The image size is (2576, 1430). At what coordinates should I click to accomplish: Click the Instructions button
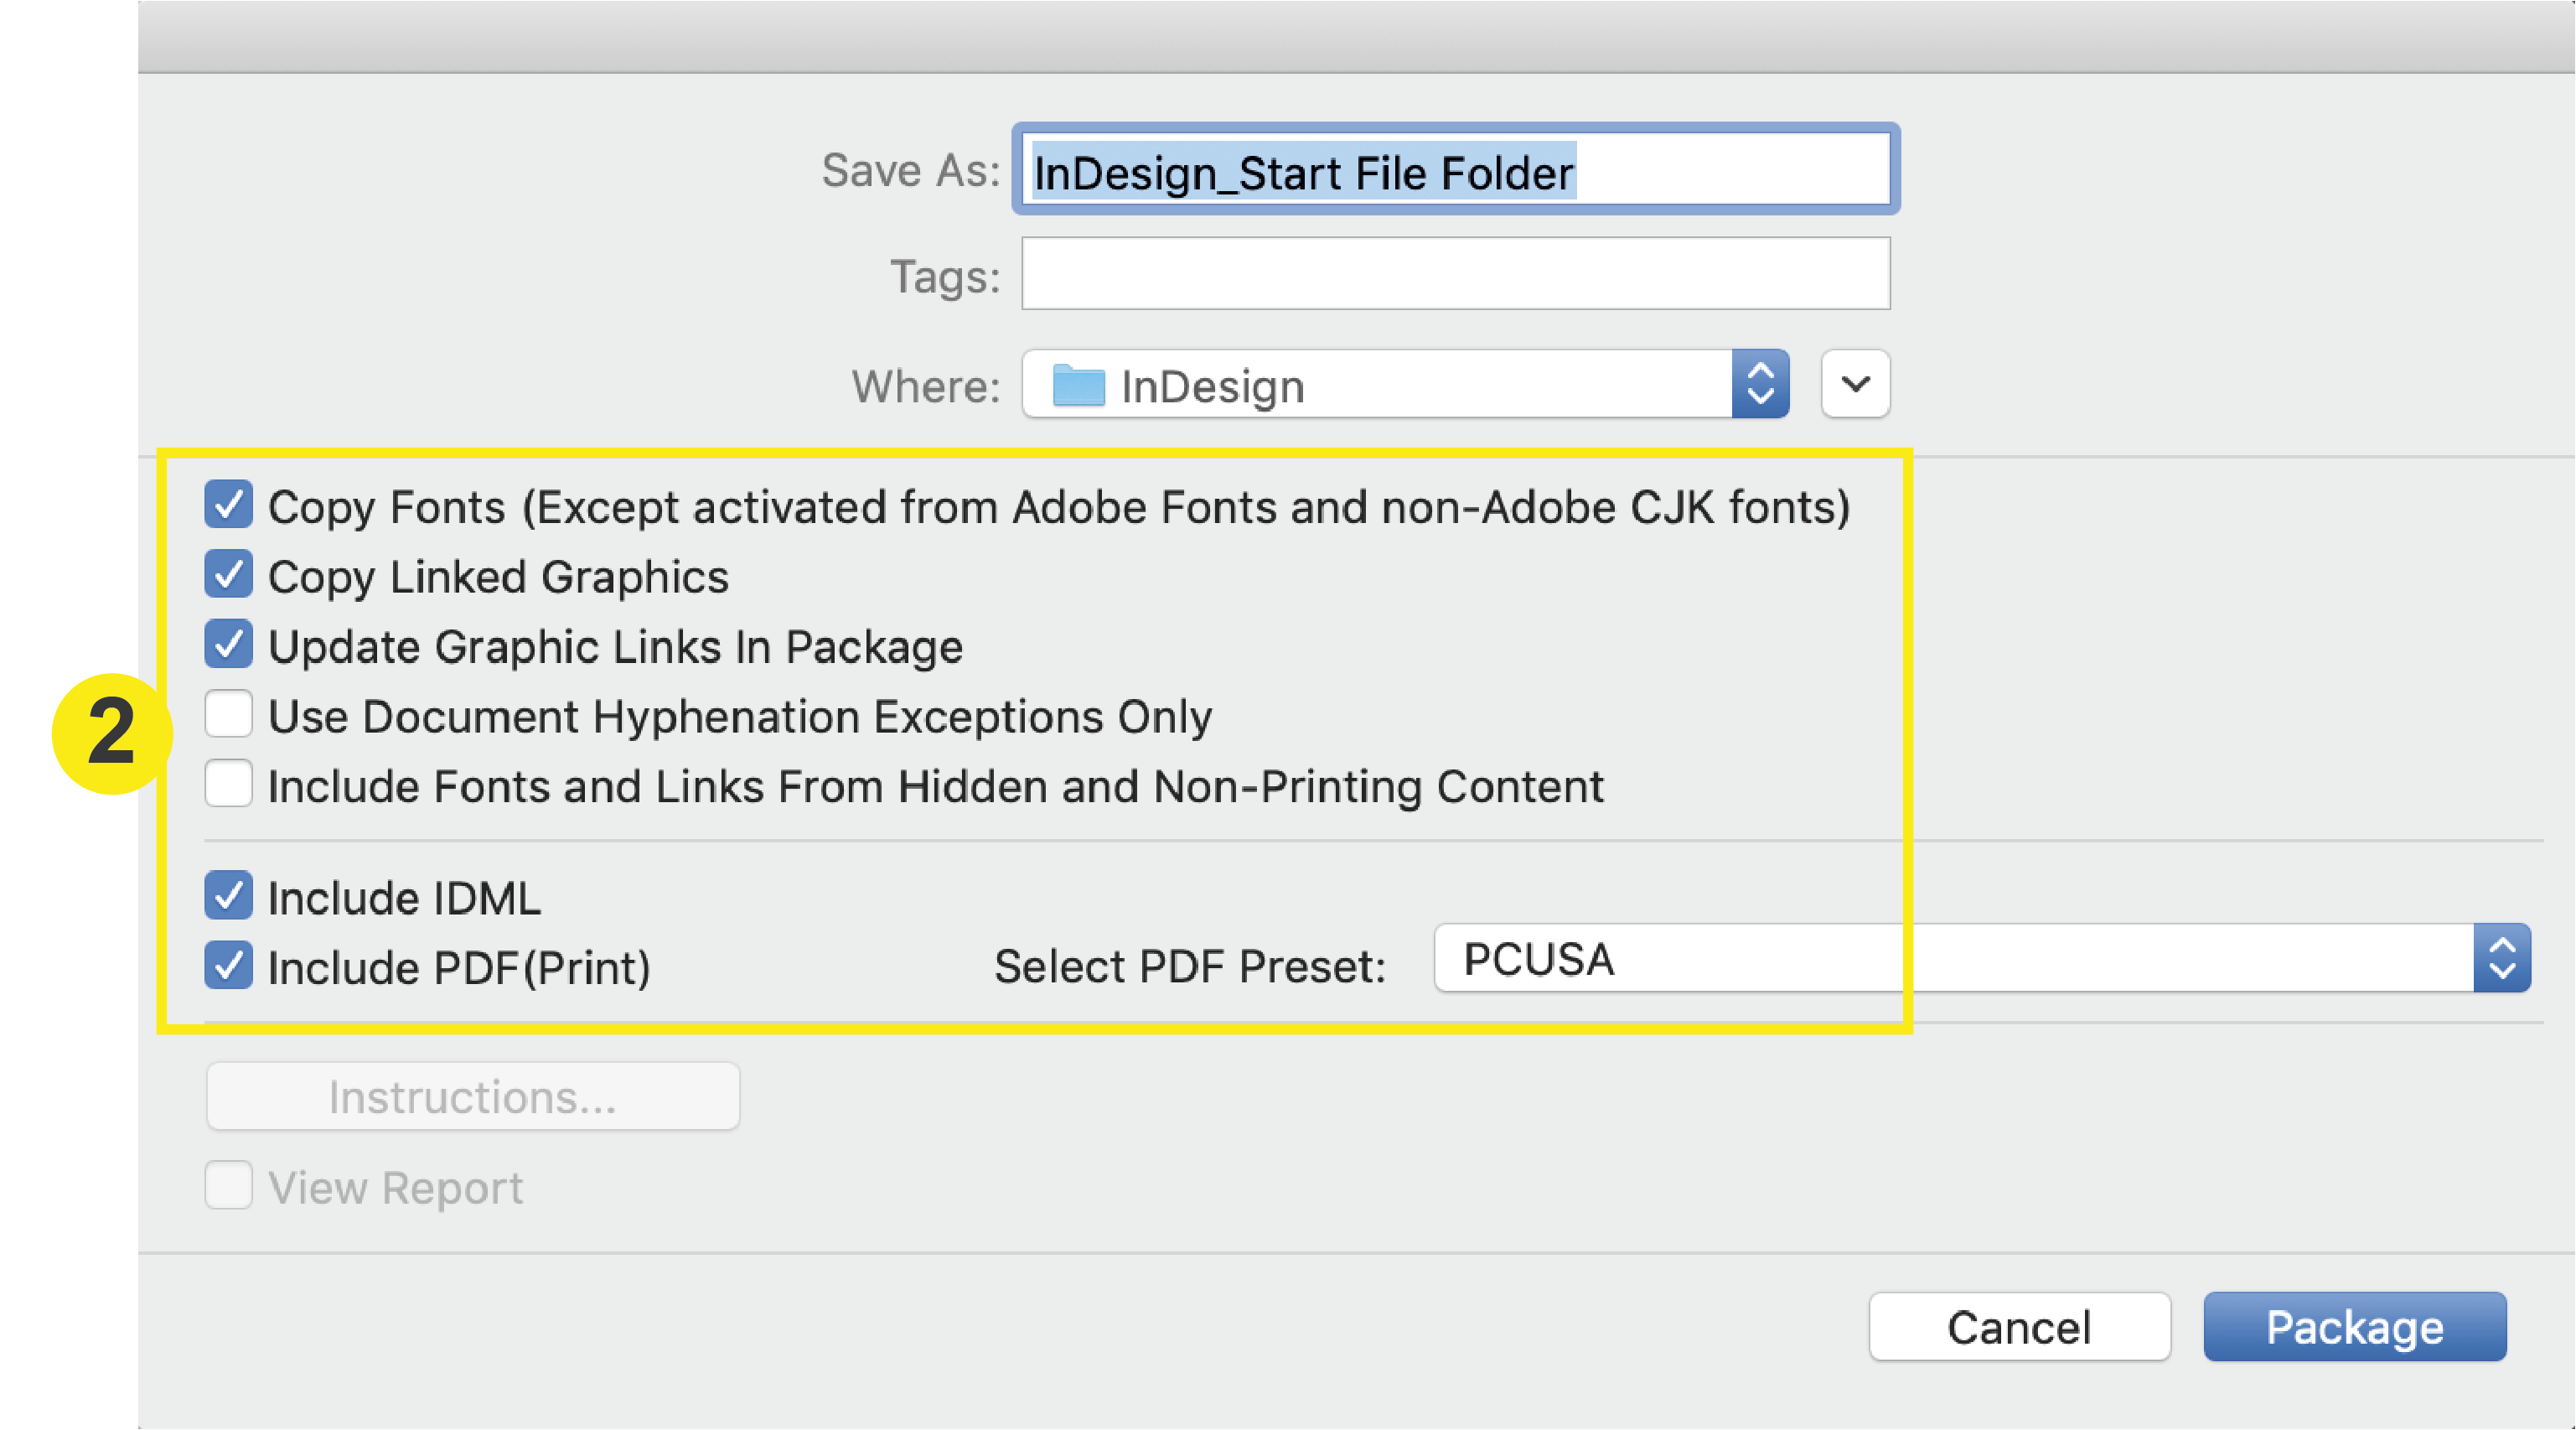click(472, 1096)
